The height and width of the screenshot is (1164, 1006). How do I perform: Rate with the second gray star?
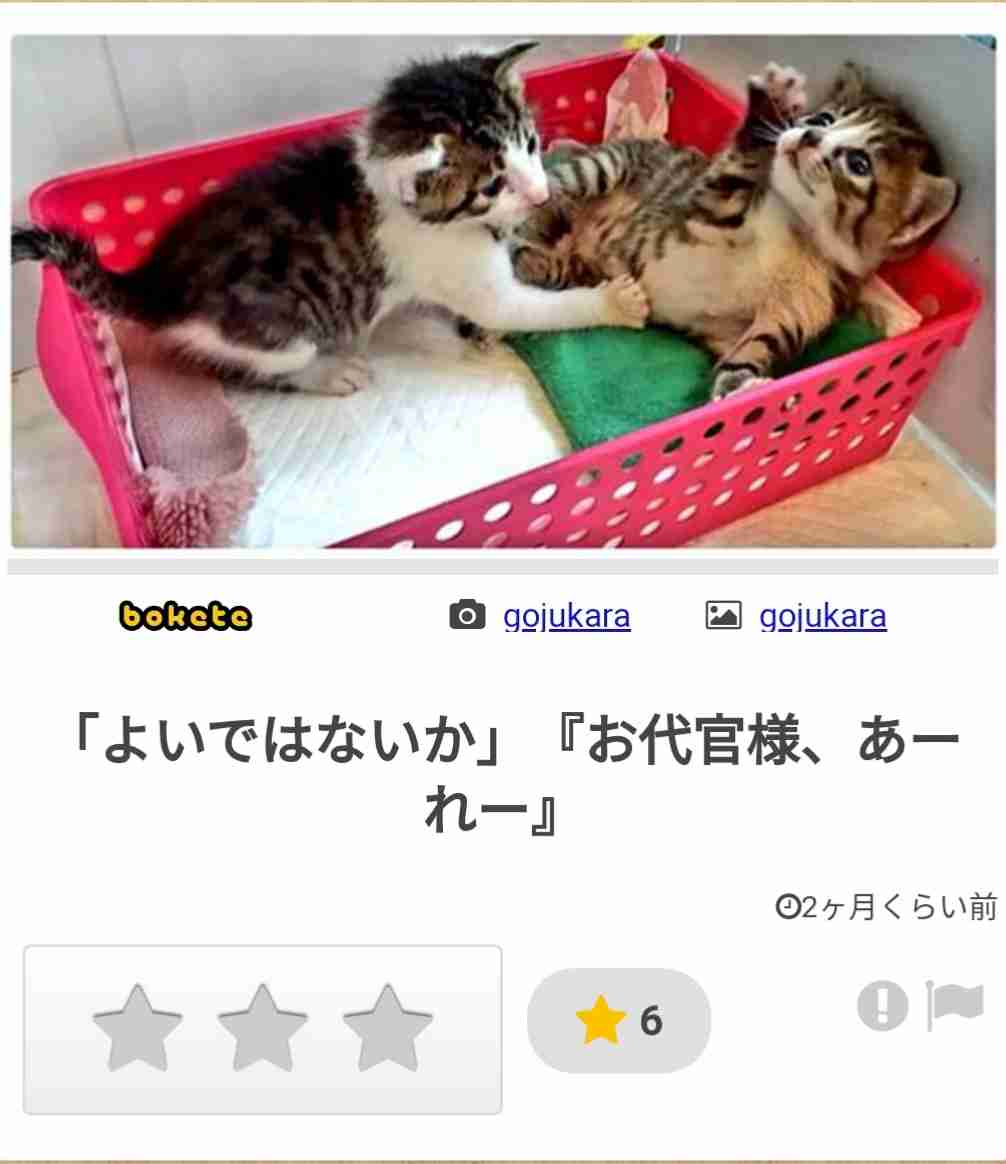point(262,1027)
